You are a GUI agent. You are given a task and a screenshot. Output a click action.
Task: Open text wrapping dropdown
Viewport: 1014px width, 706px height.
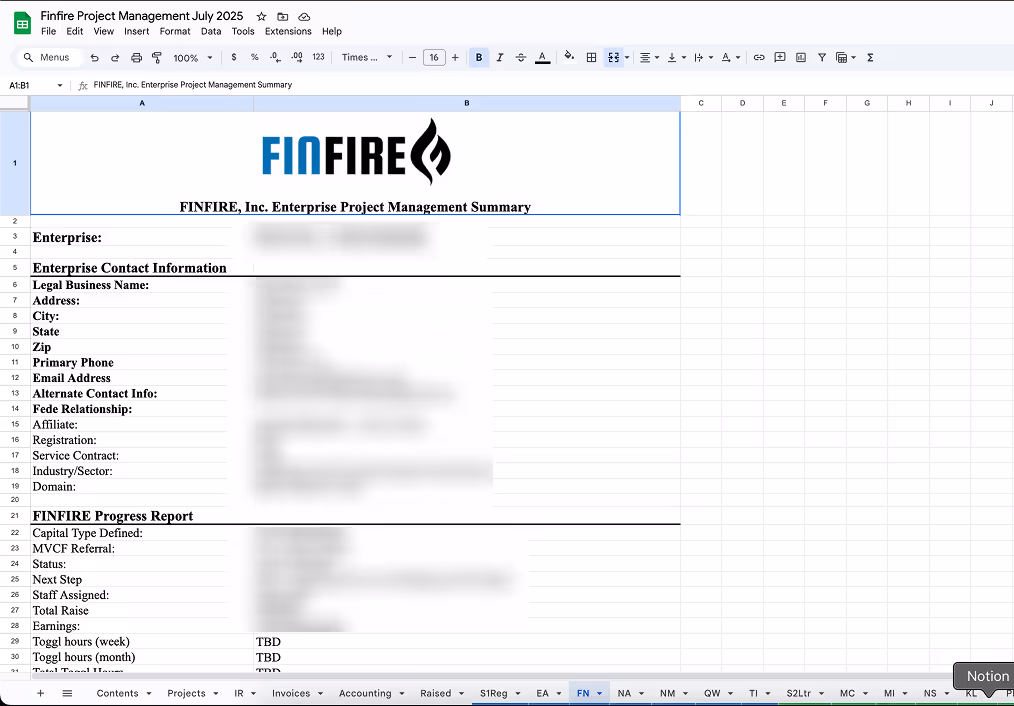[703, 58]
